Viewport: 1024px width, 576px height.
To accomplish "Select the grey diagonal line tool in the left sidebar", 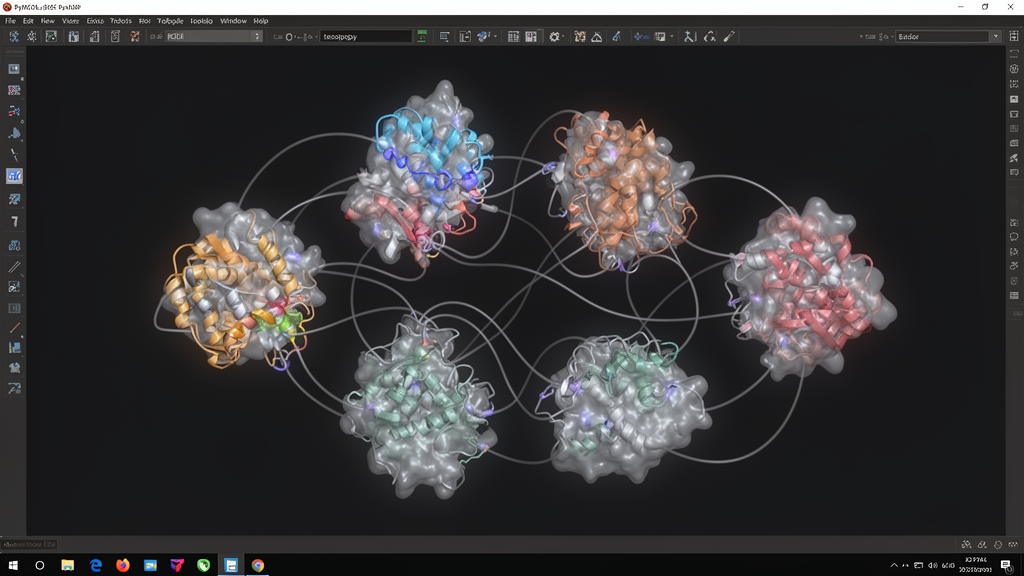I will (14, 267).
